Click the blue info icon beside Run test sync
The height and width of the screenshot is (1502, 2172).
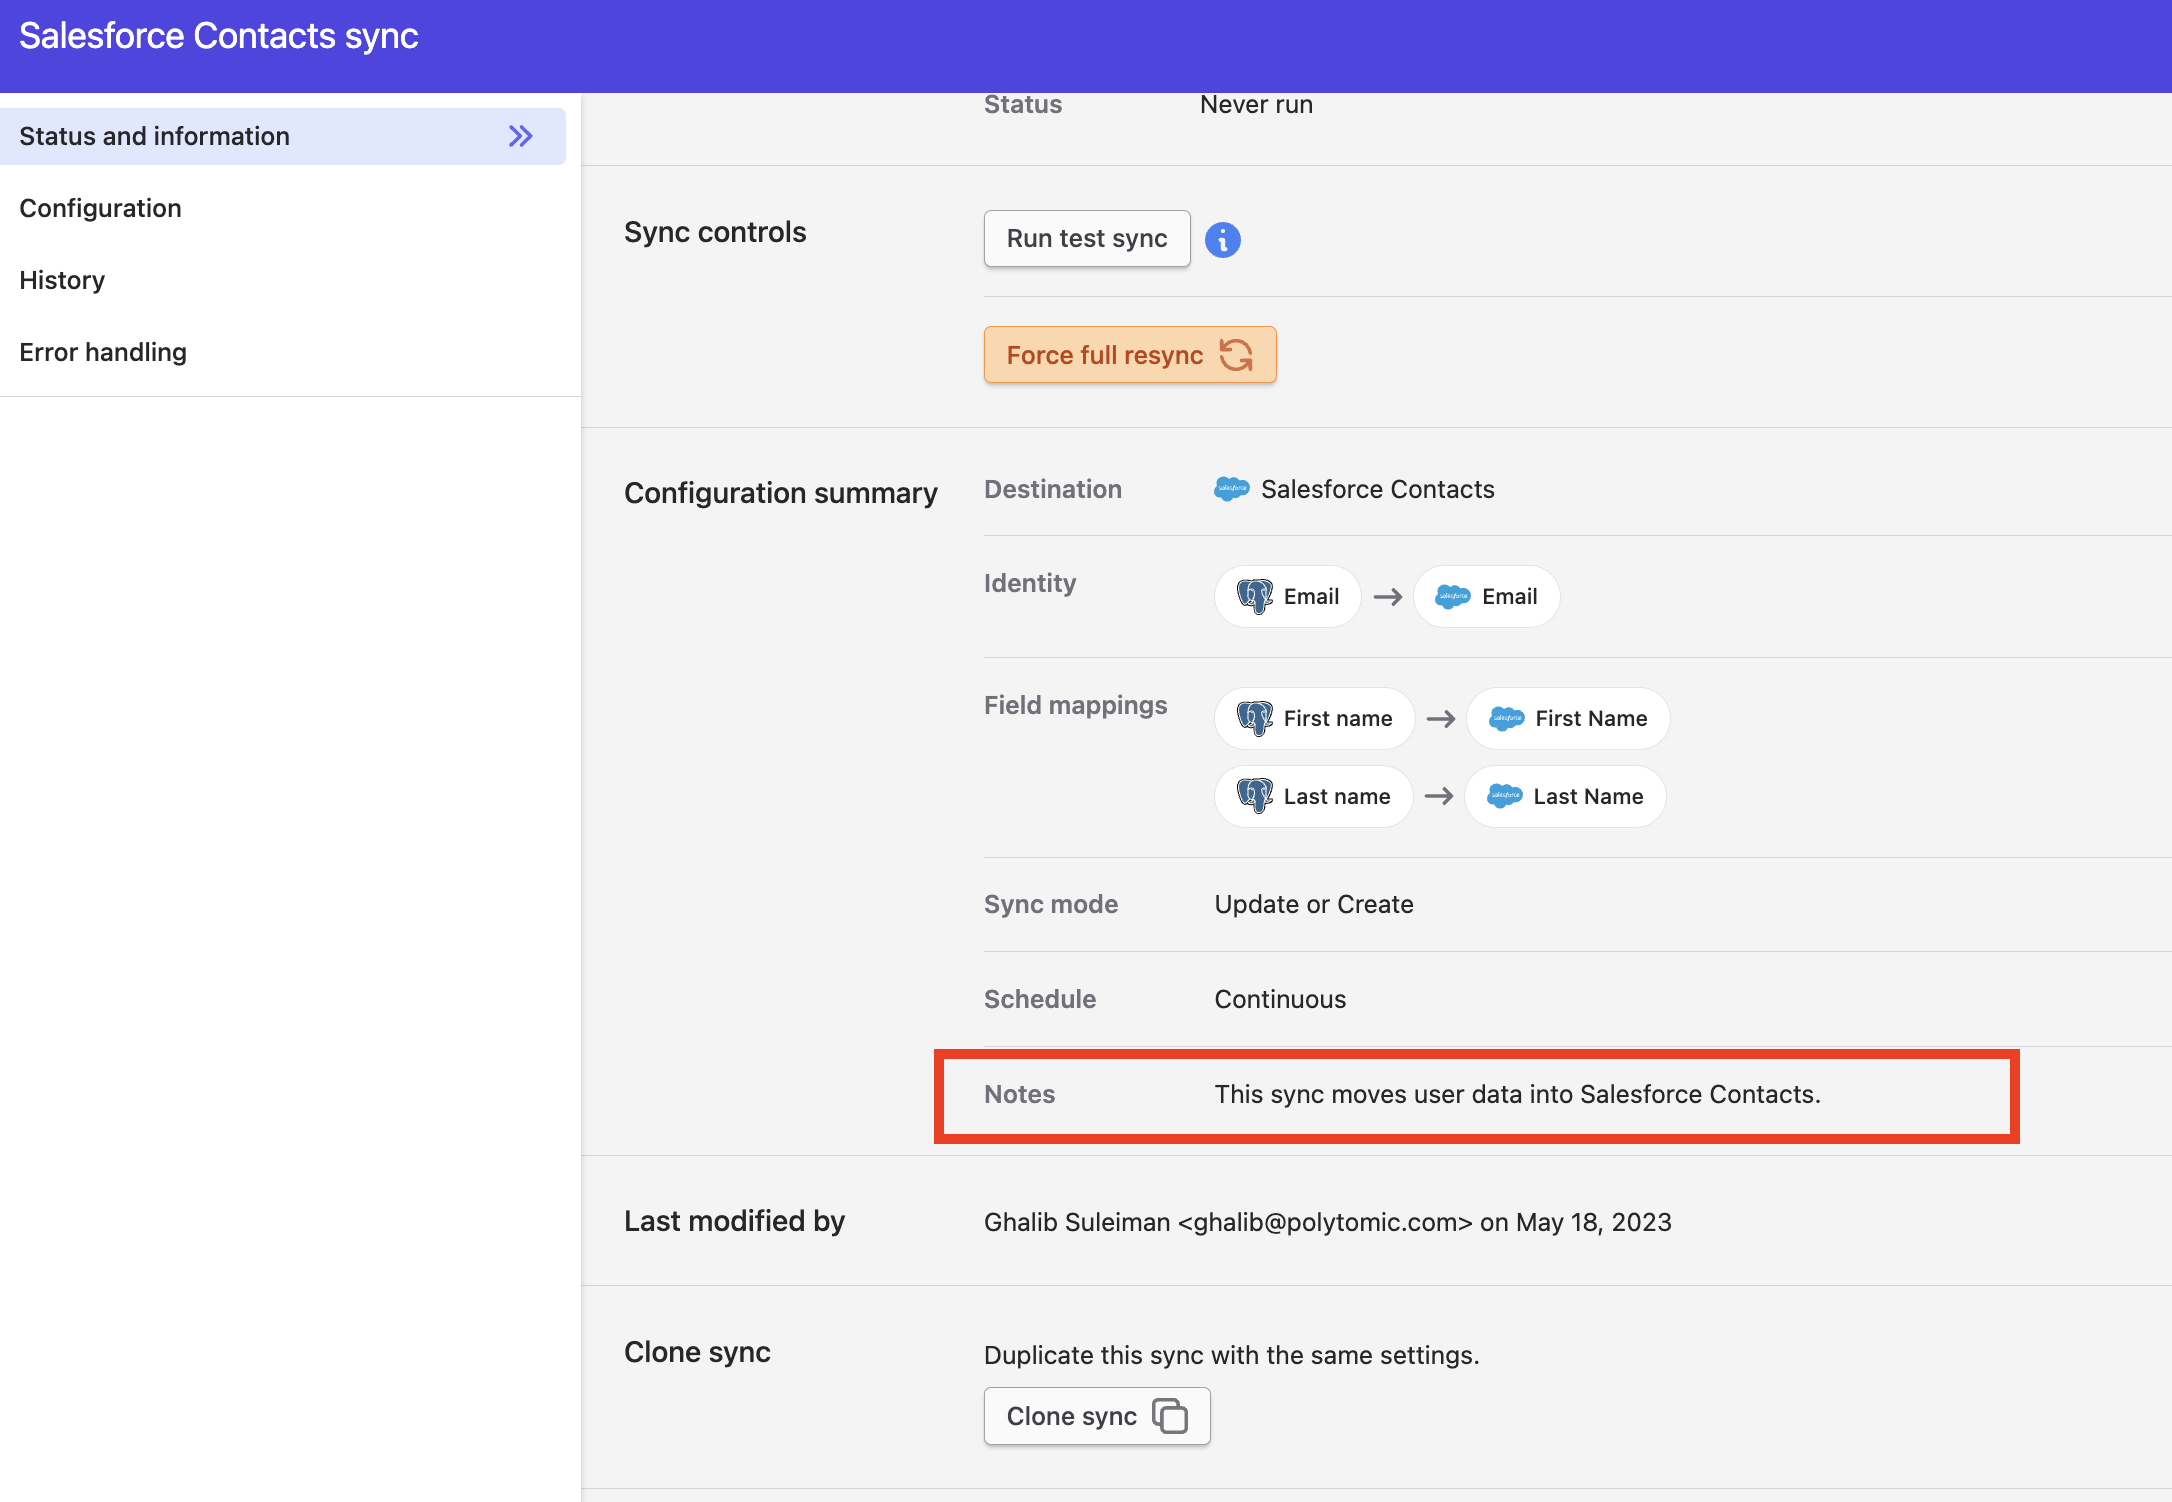click(x=1222, y=240)
